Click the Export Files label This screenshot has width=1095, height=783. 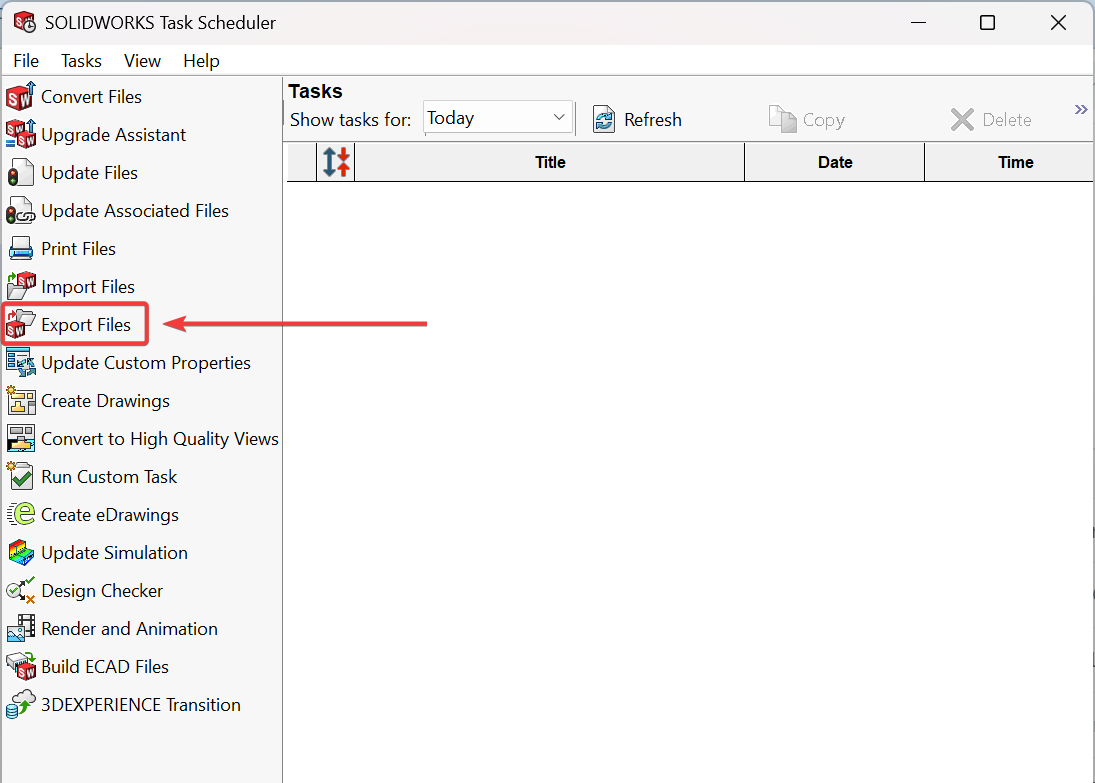[86, 325]
